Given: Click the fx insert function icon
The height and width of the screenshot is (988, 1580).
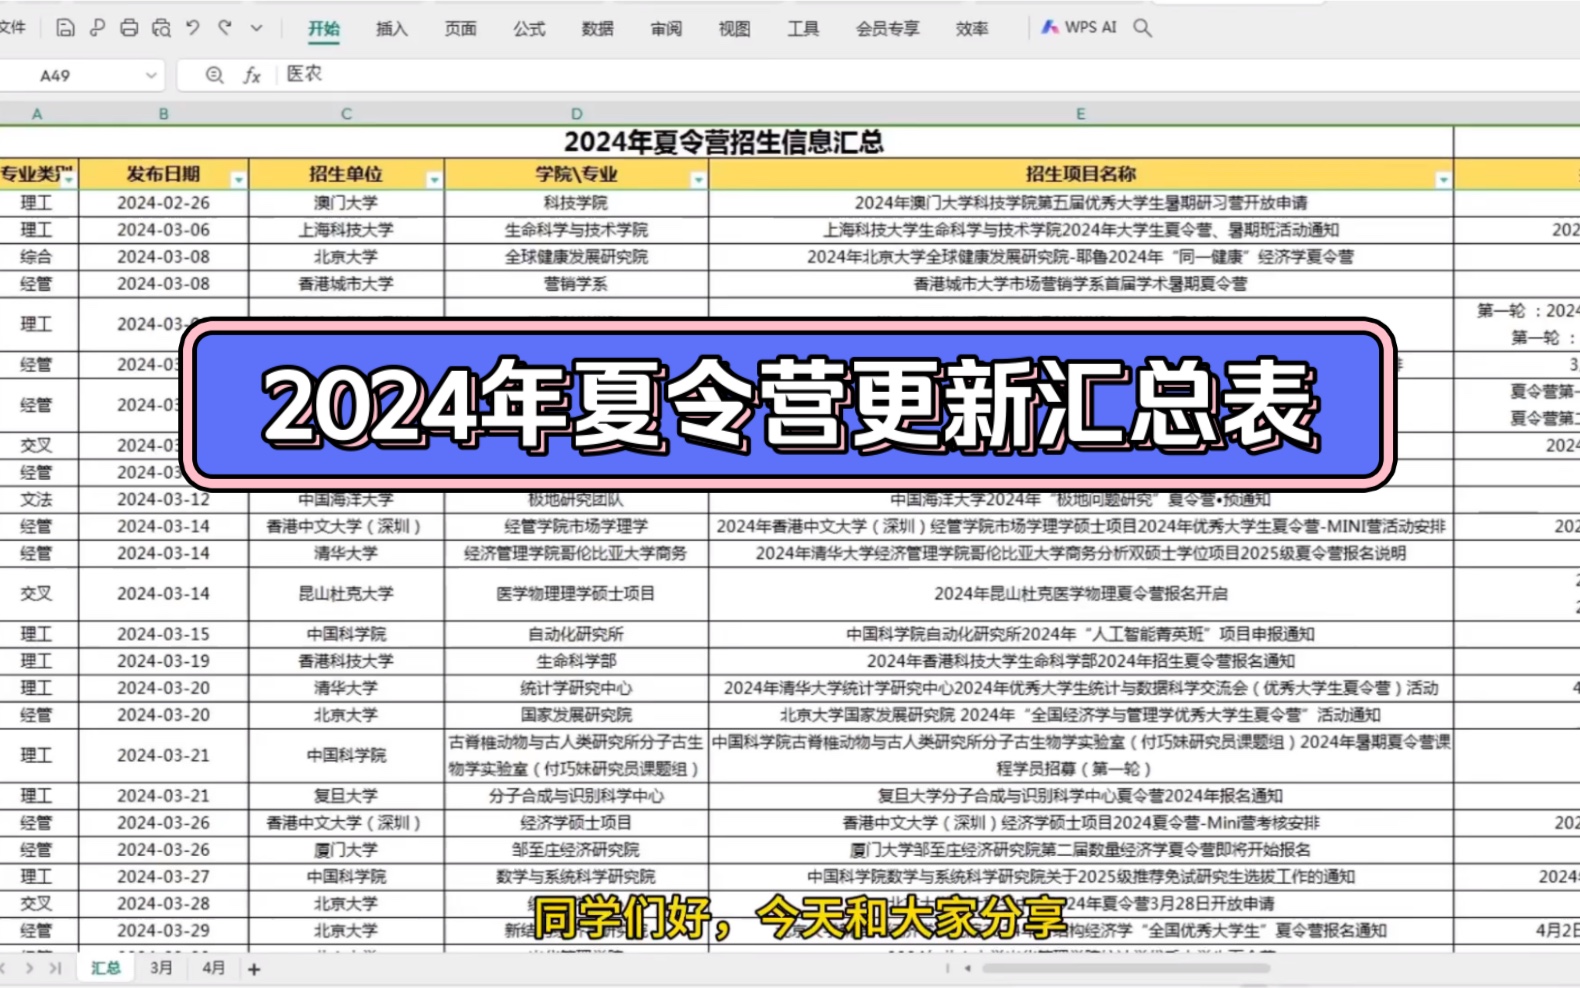Looking at the screenshot, I should pyautogui.click(x=252, y=75).
